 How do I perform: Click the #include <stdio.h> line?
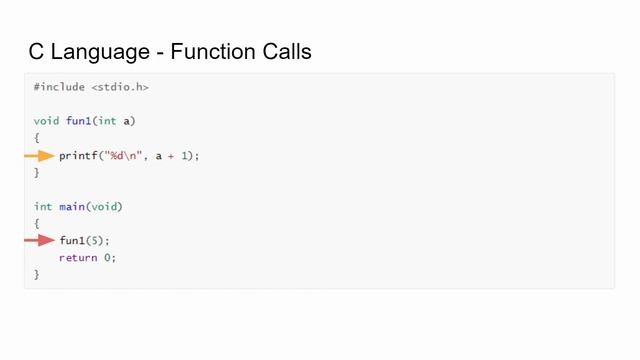(91, 87)
